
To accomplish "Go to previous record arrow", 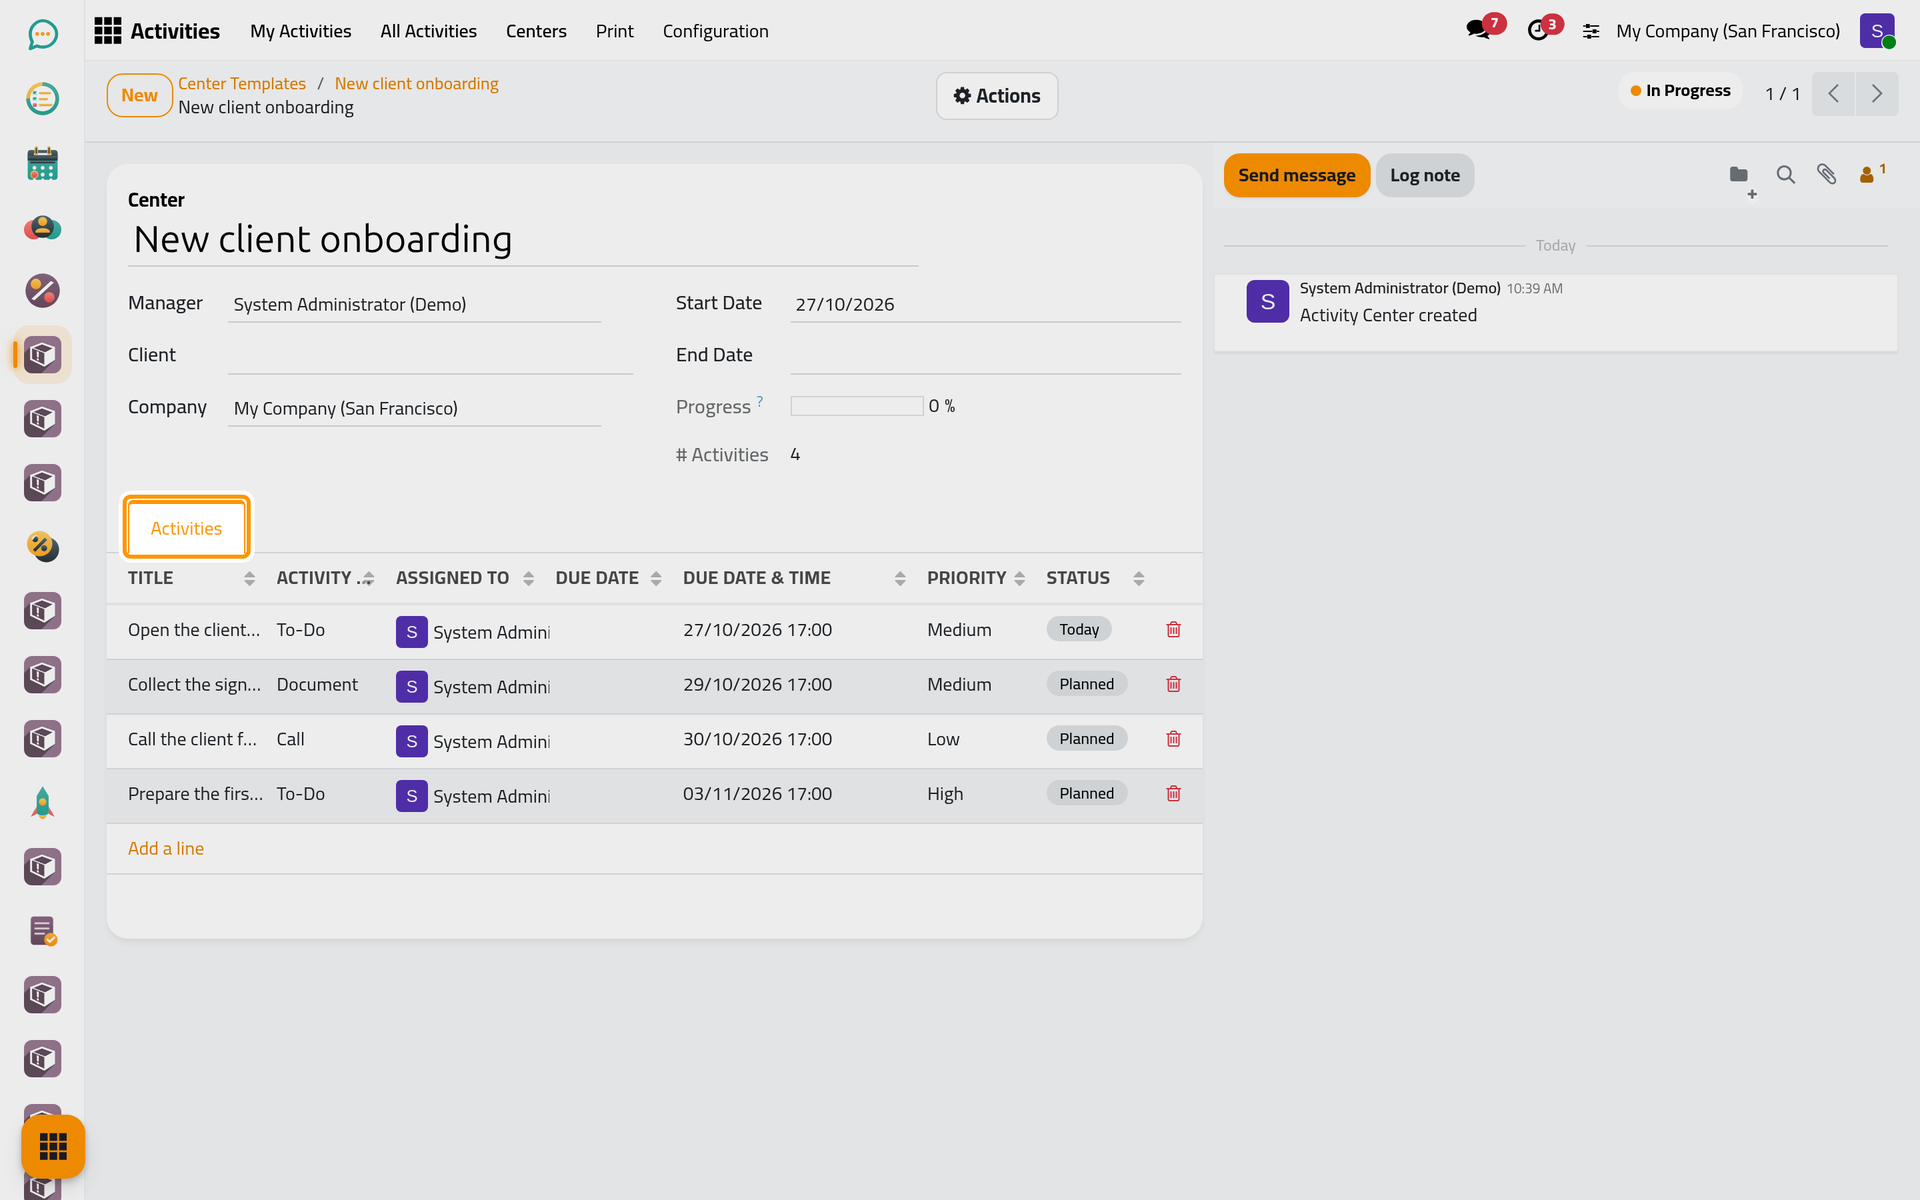I will click(x=1833, y=94).
